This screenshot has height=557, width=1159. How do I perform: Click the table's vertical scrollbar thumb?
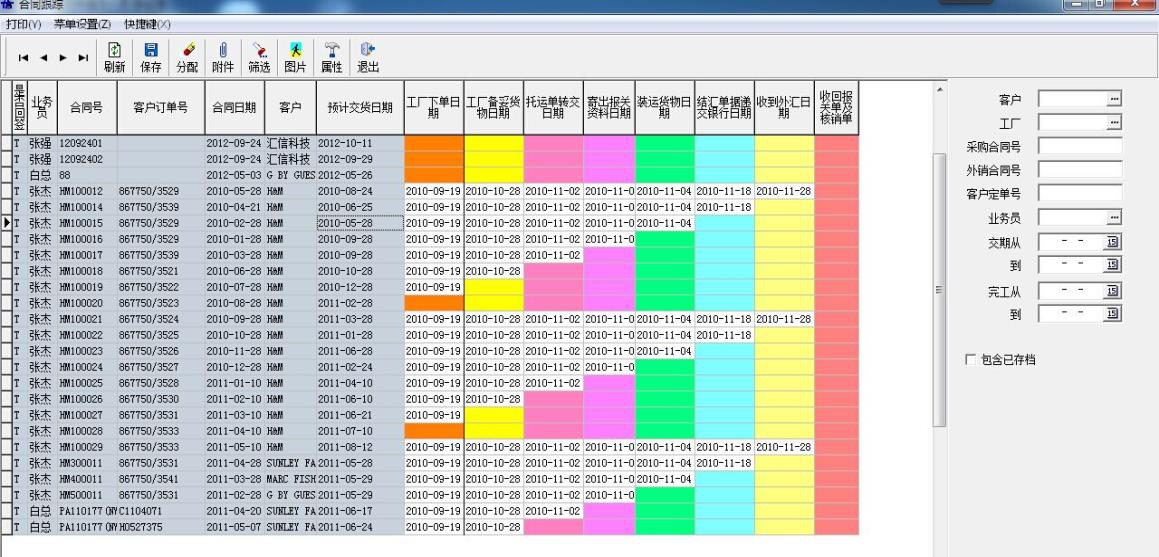point(939,290)
